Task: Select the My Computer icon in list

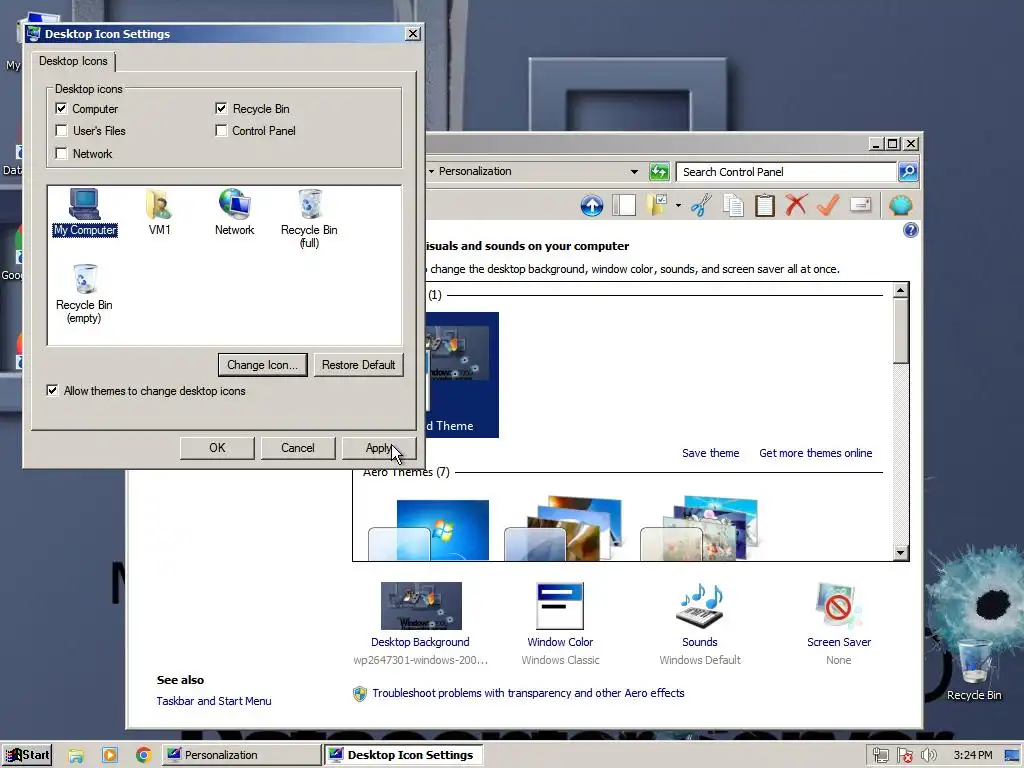Action: [85, 212]
